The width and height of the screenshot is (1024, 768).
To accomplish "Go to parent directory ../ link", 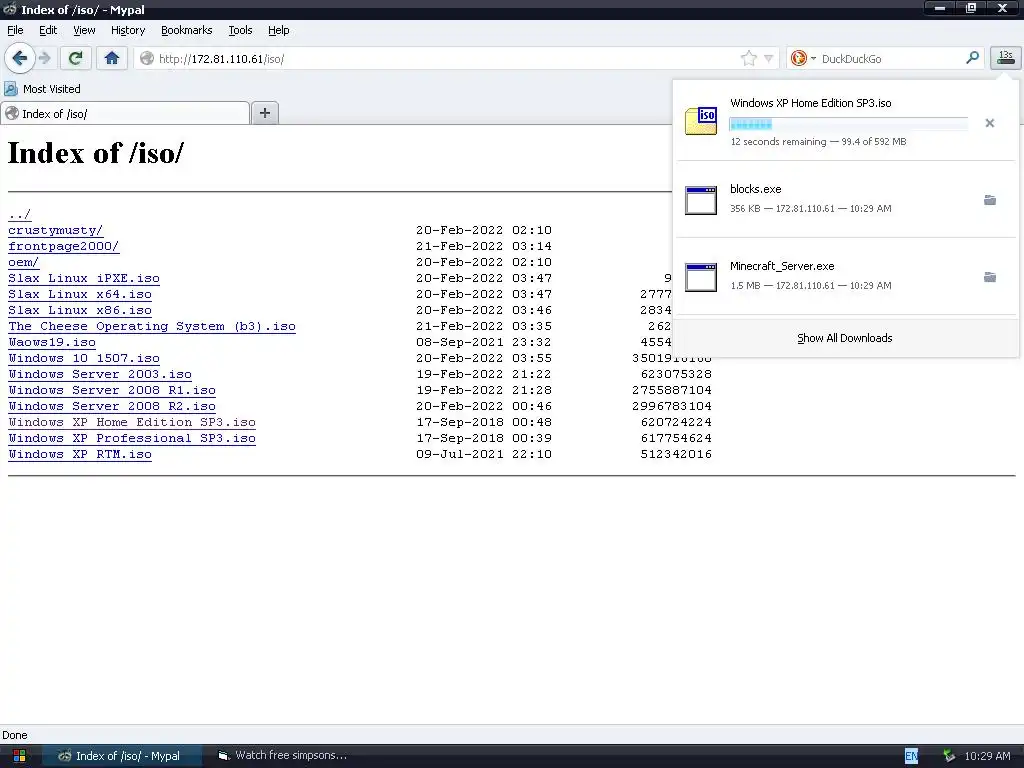I will click(x=20, y=214).
